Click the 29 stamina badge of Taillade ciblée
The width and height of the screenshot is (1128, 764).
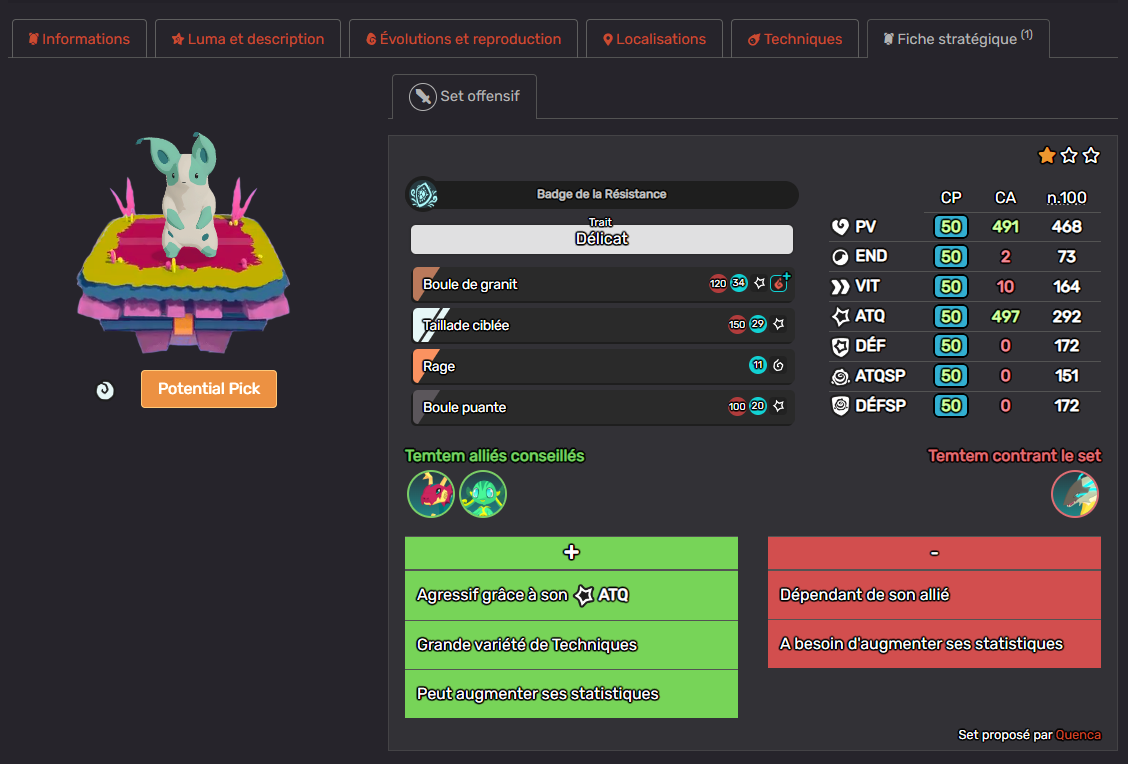point(758,324)
